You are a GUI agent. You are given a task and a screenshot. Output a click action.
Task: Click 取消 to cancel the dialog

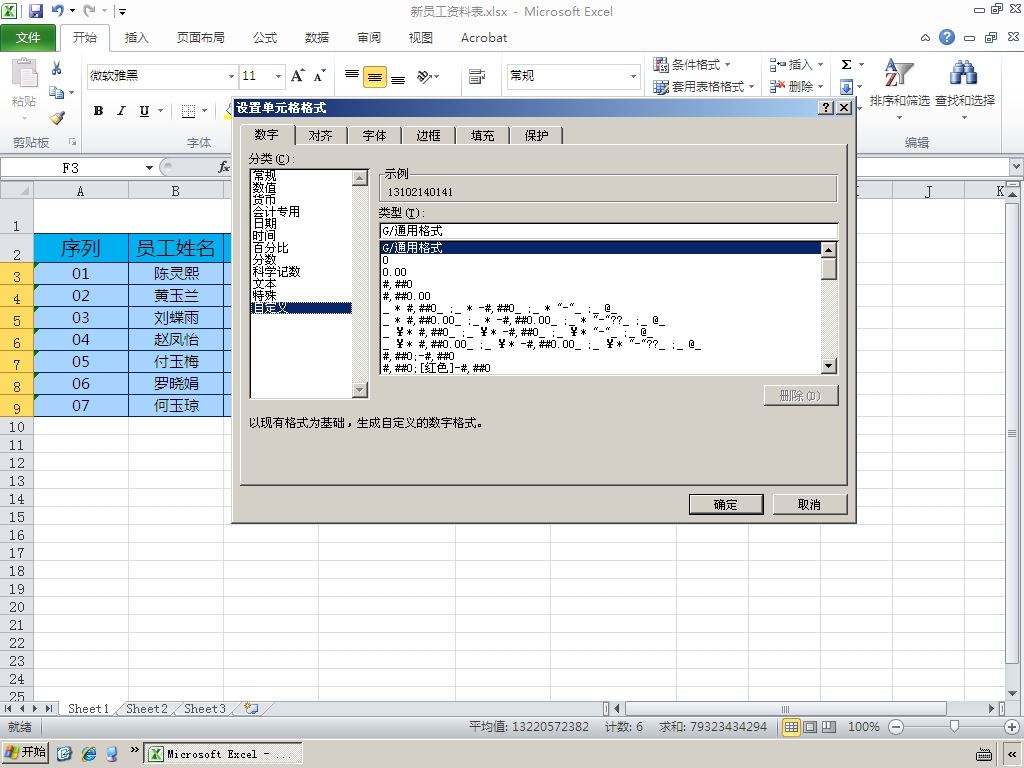(x=809, y=504)
